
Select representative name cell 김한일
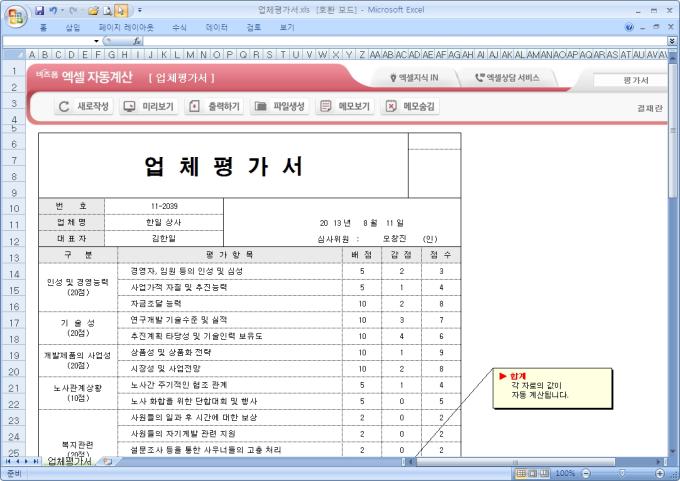point(164,239)
